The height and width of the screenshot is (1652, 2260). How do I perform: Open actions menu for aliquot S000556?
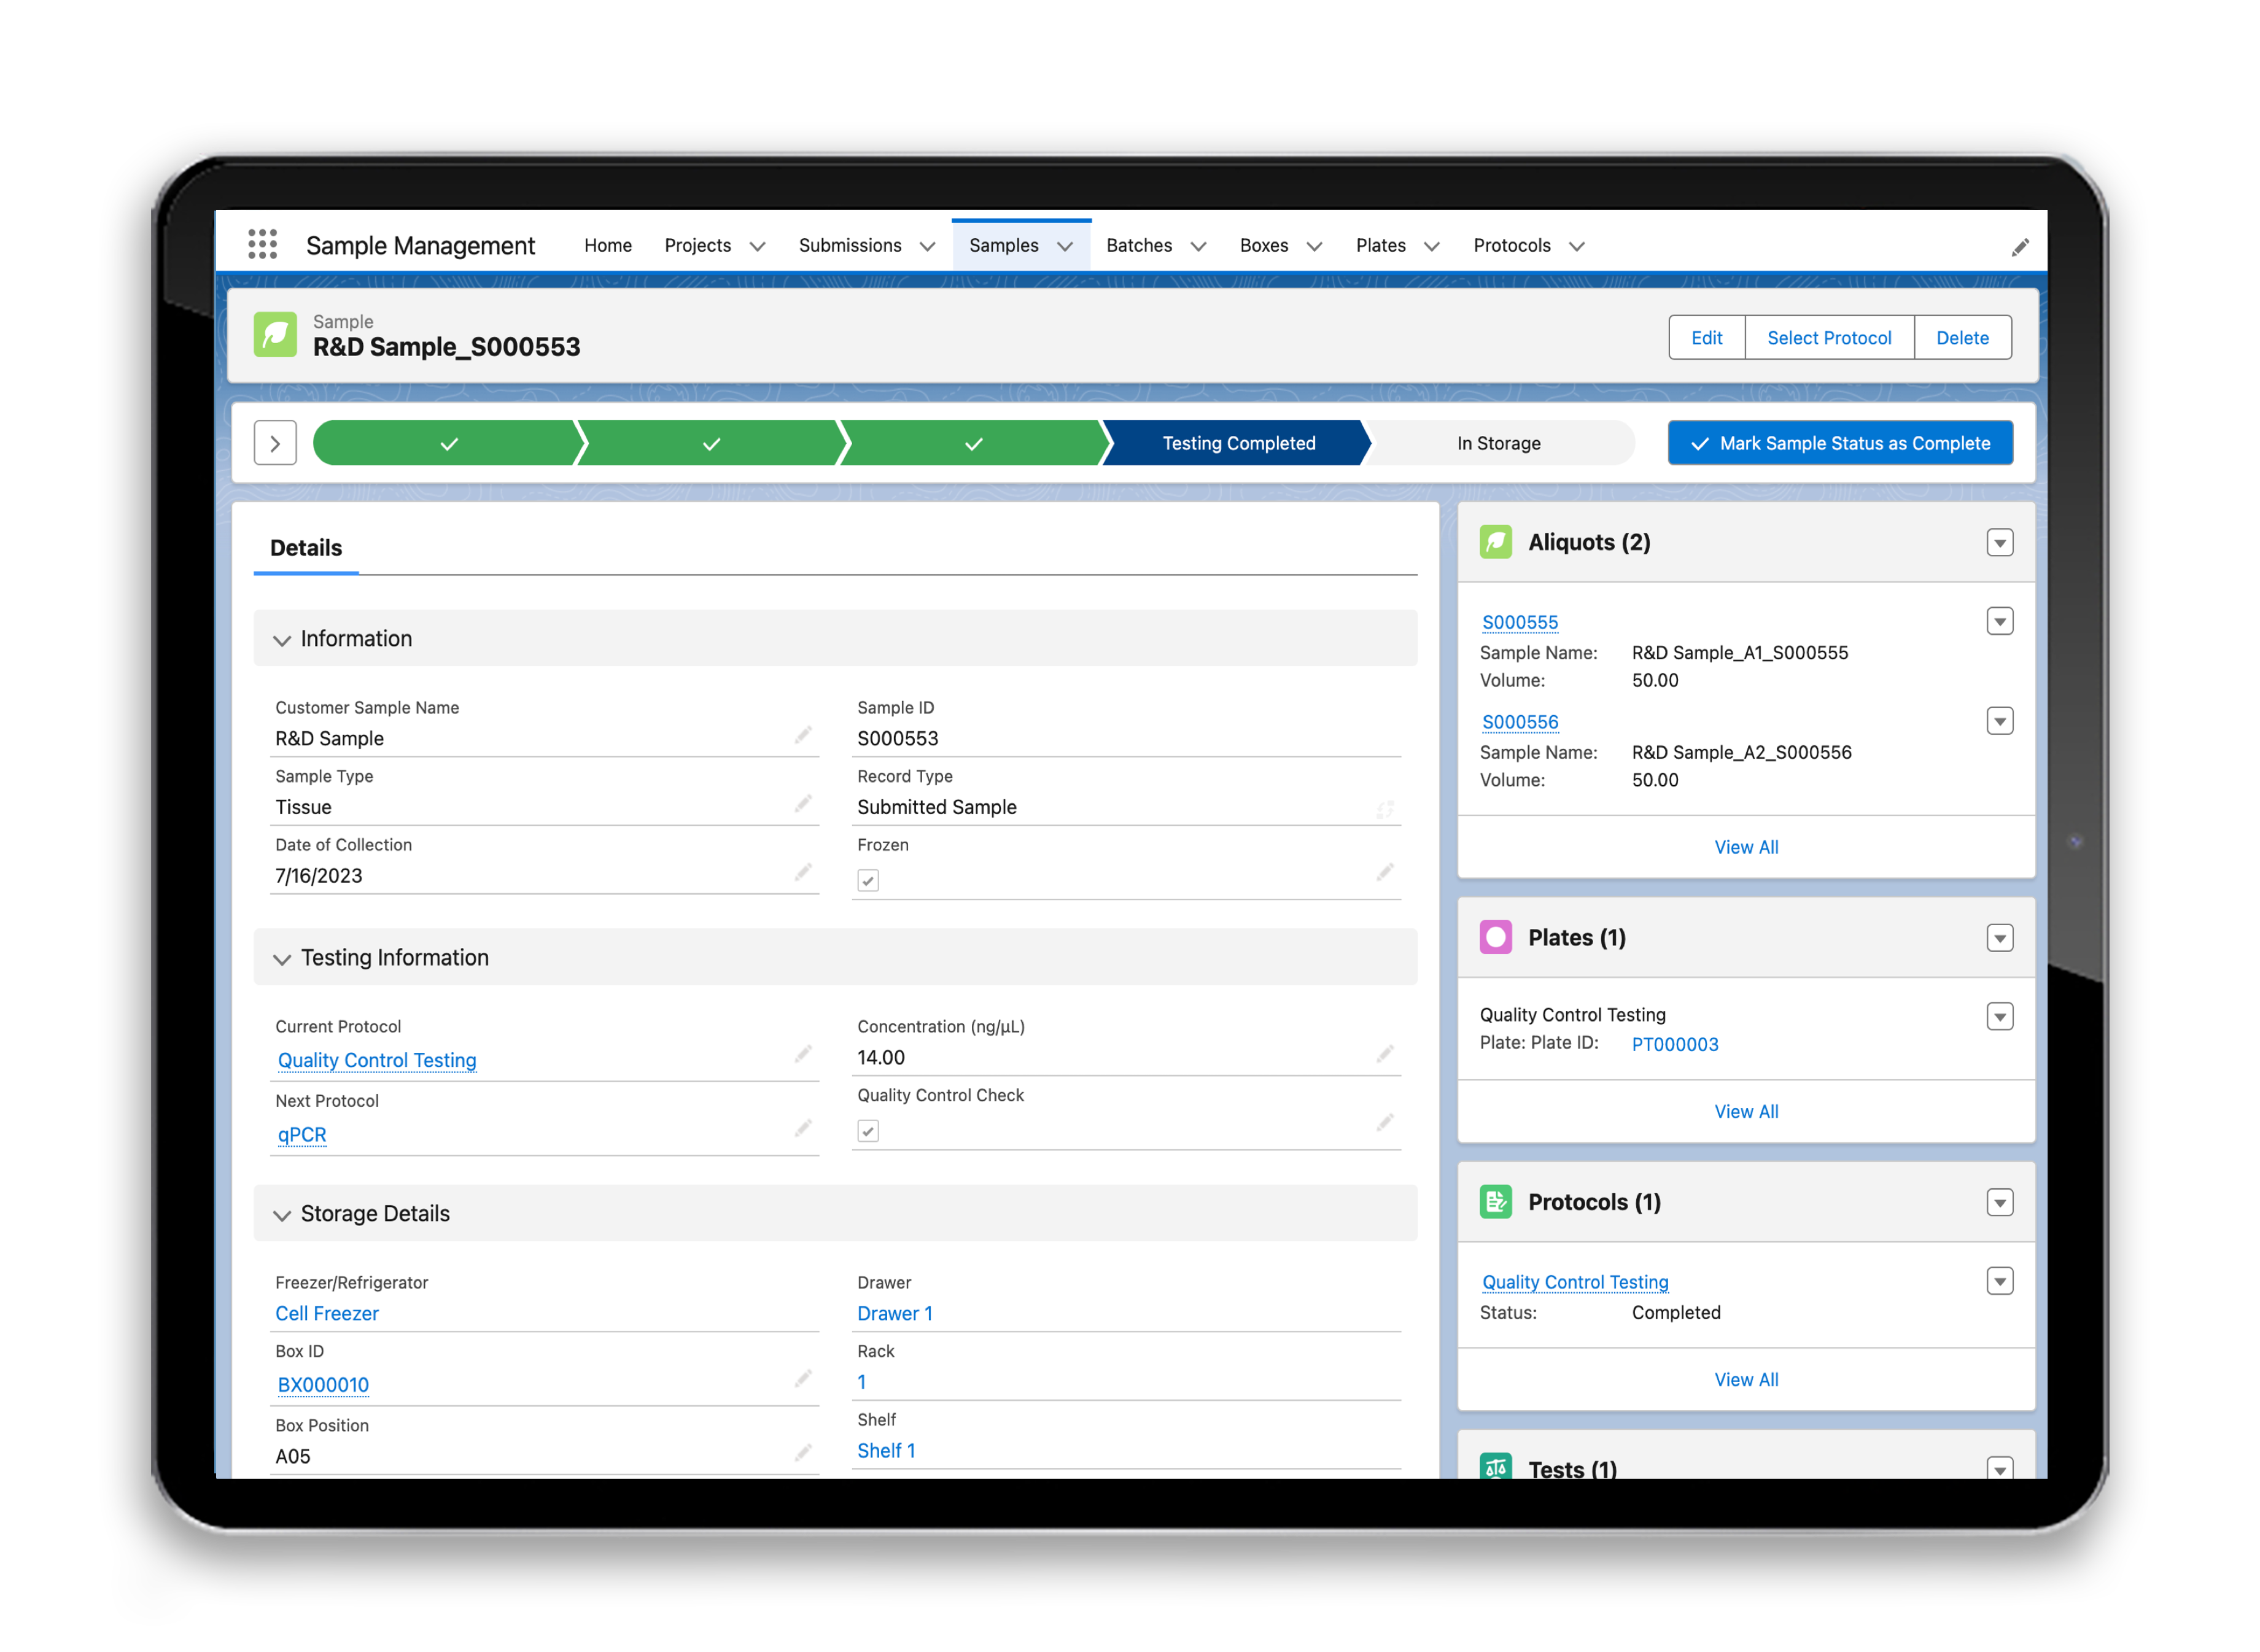[1999, 721]
